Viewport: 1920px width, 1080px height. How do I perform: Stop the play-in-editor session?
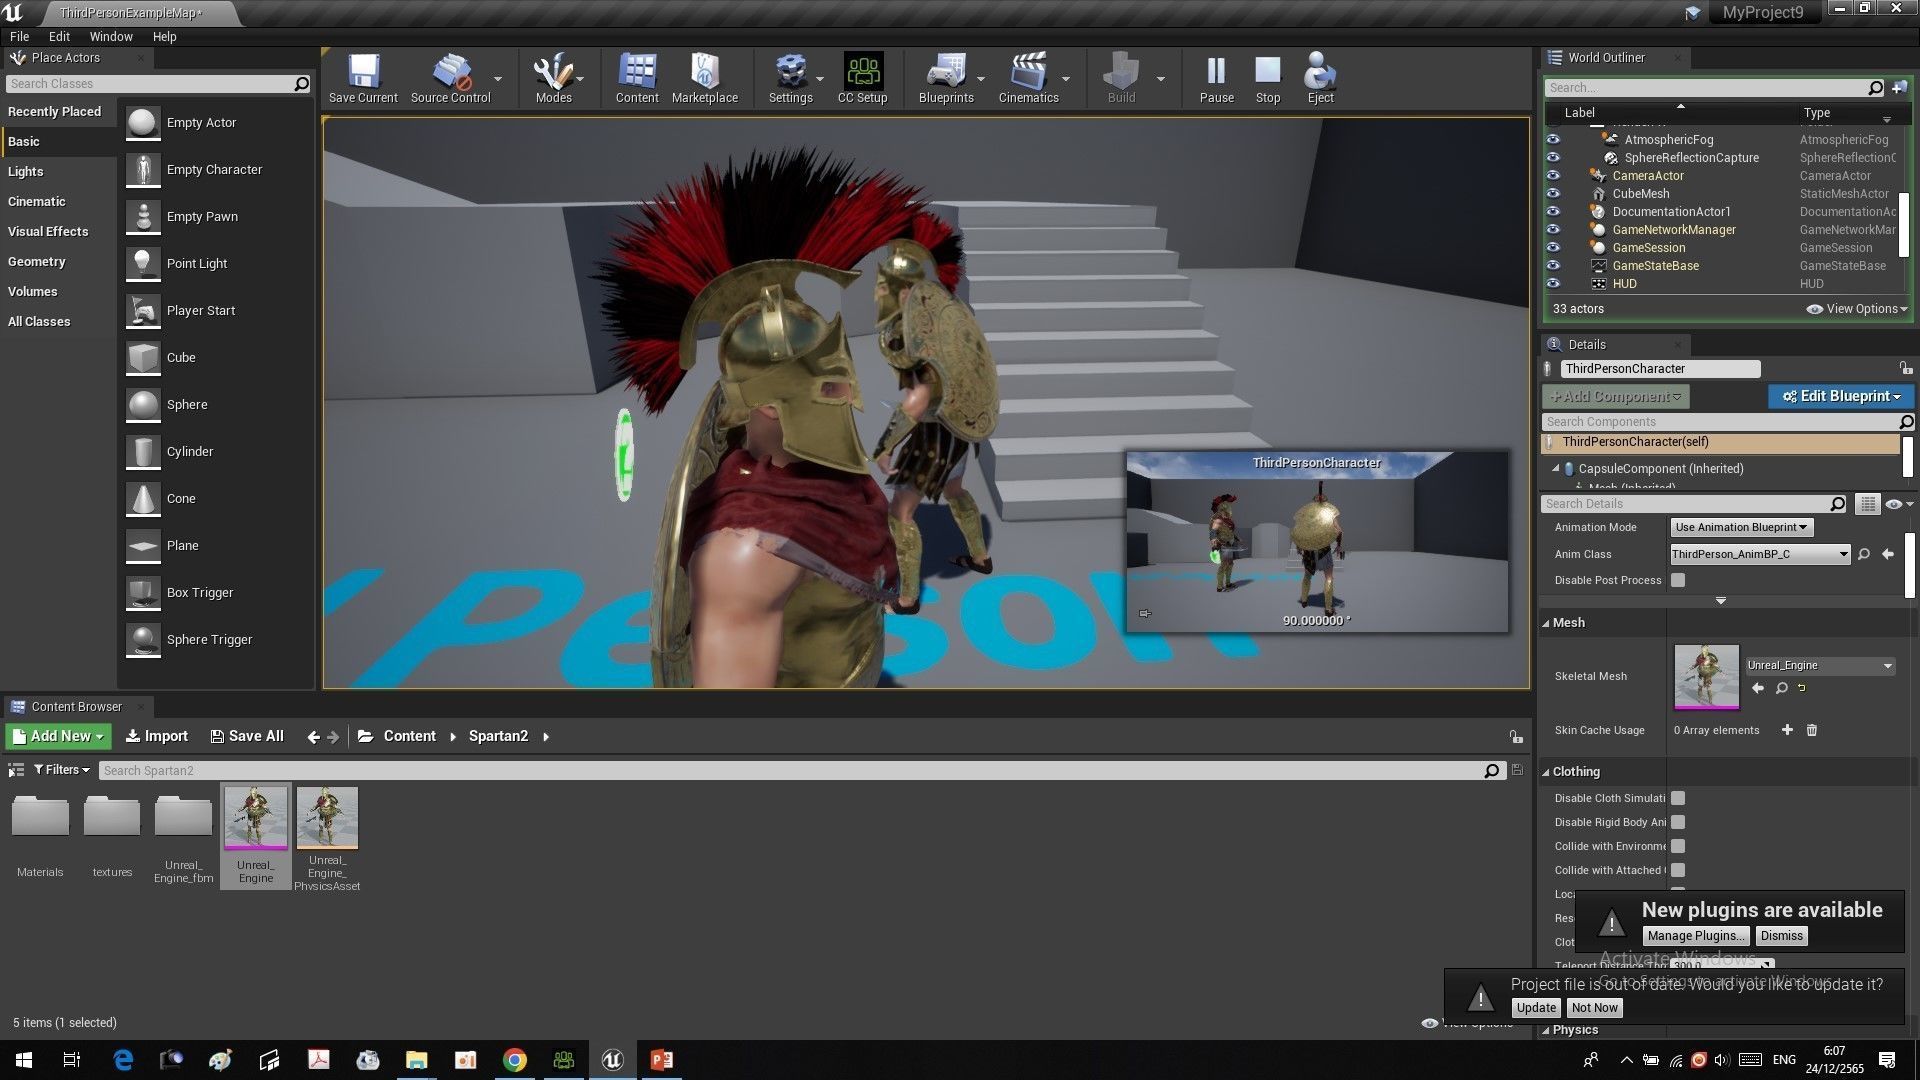click(1268, 78)
